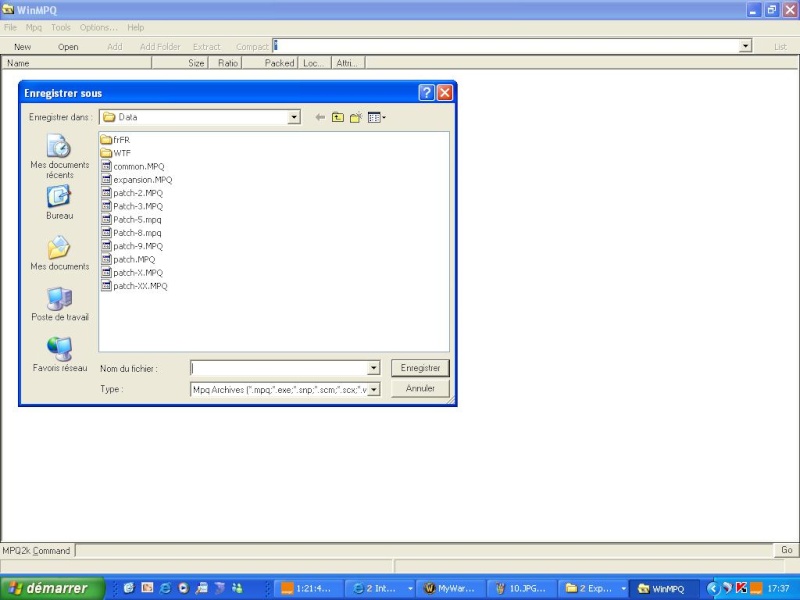Click the MPQ2k Command input field
Screen dimensions: 800x600
(x=424, y=551)
